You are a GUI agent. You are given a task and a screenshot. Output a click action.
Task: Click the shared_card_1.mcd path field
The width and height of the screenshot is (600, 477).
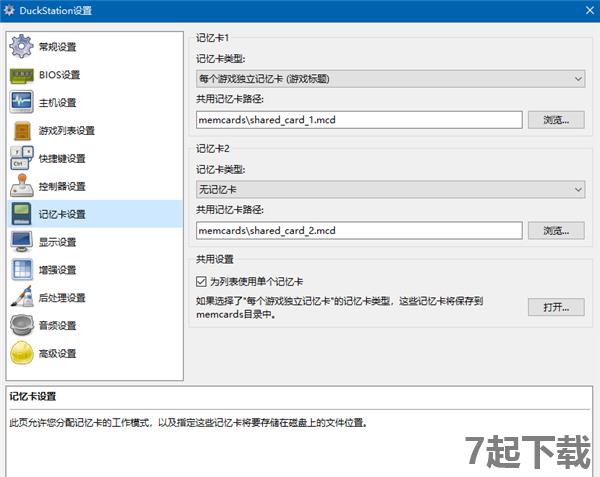pyautogui.click(x=359, y=120)
